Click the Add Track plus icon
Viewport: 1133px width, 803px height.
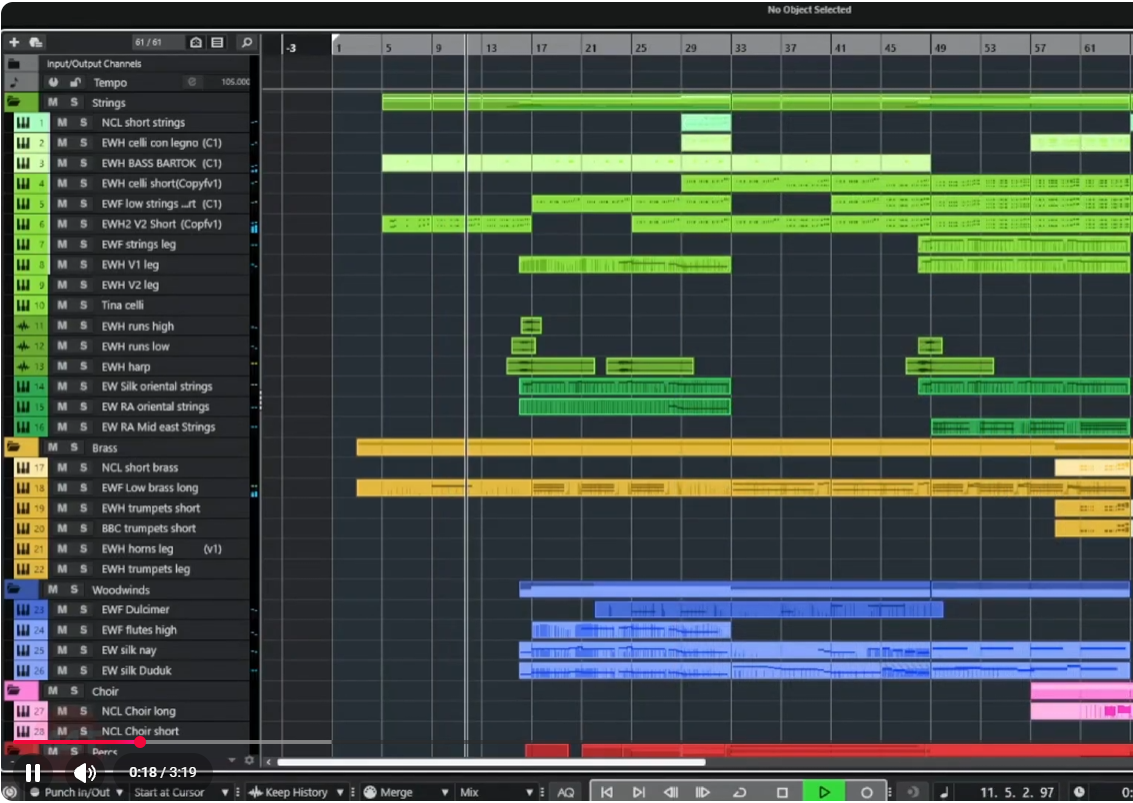coord(14,43)
